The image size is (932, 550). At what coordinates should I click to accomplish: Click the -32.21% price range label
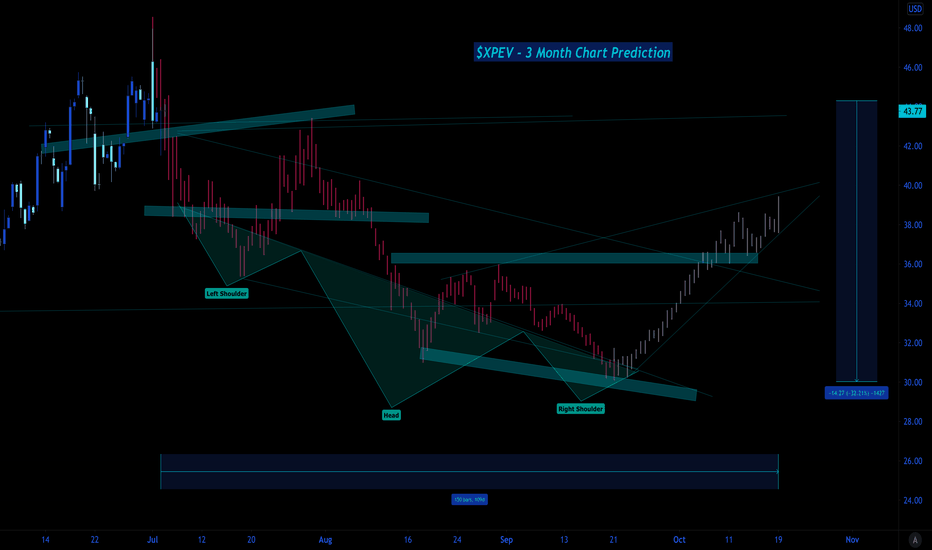pyautogui.click(x=857, y=393)
